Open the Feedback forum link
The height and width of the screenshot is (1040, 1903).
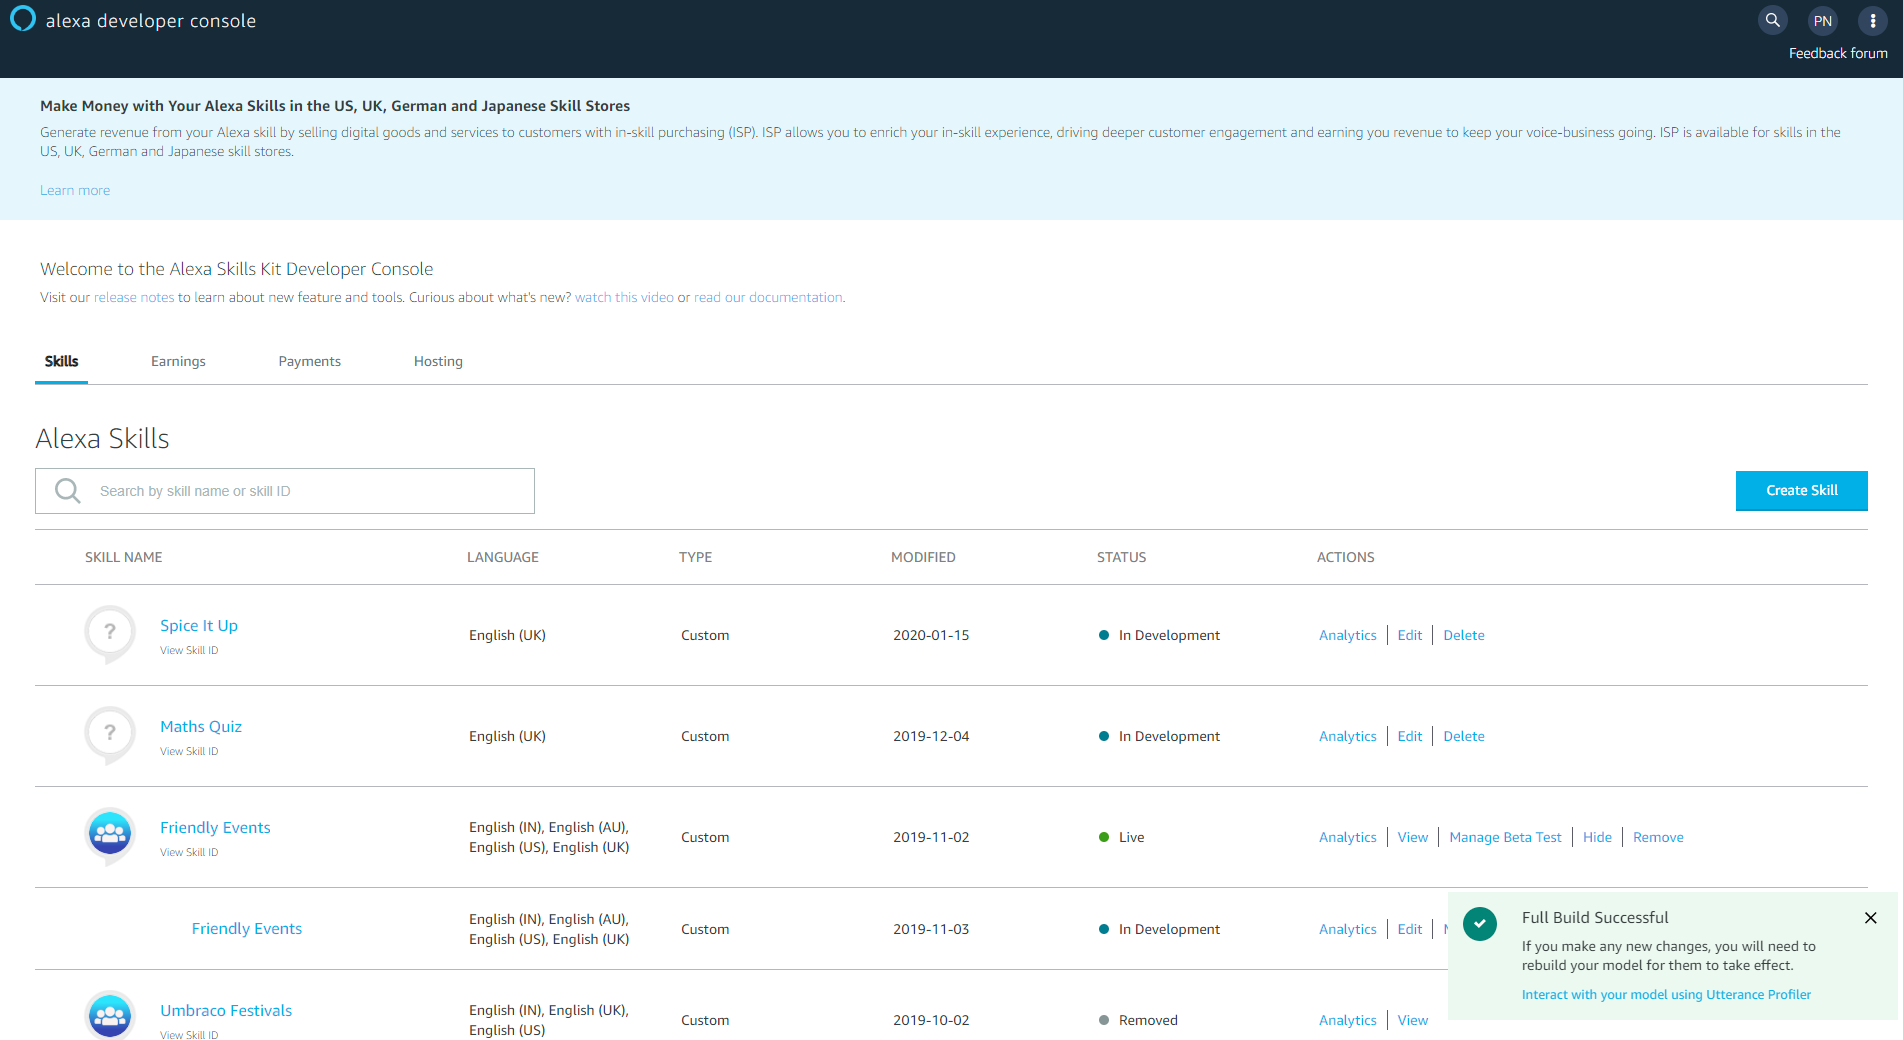pos(1838,53)
